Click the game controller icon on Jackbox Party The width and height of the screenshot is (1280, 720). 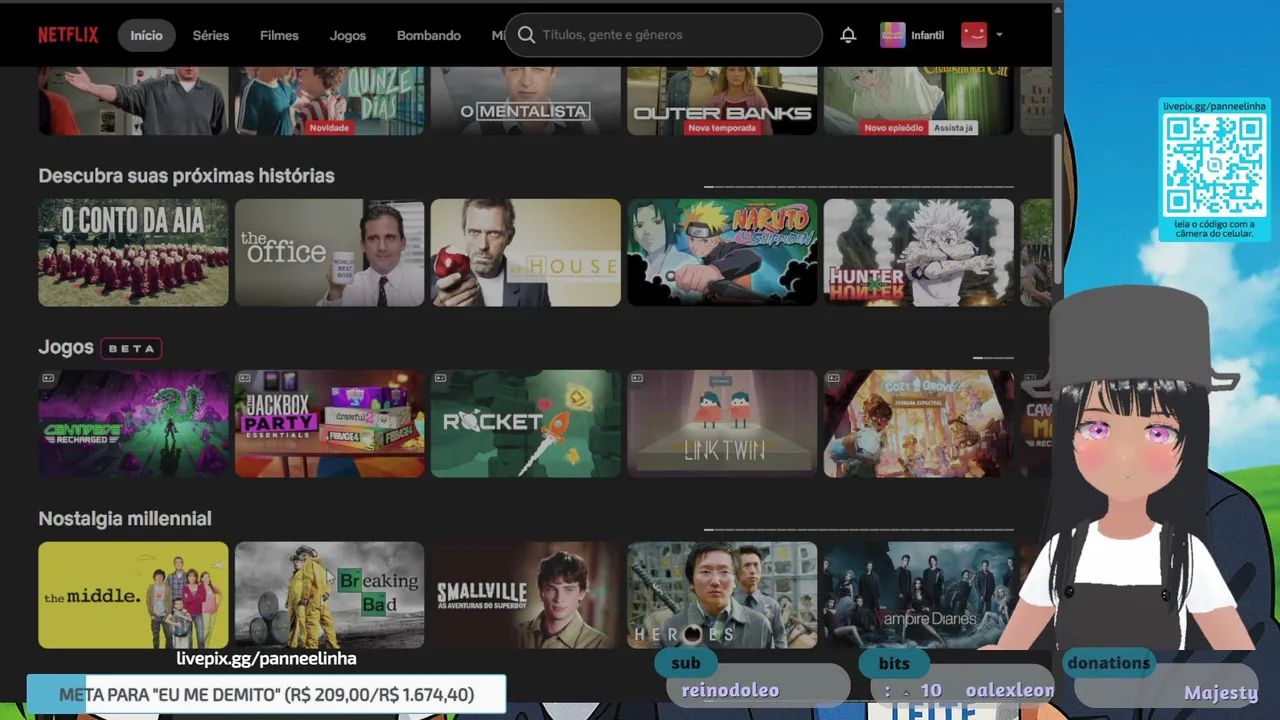point(244,378)
